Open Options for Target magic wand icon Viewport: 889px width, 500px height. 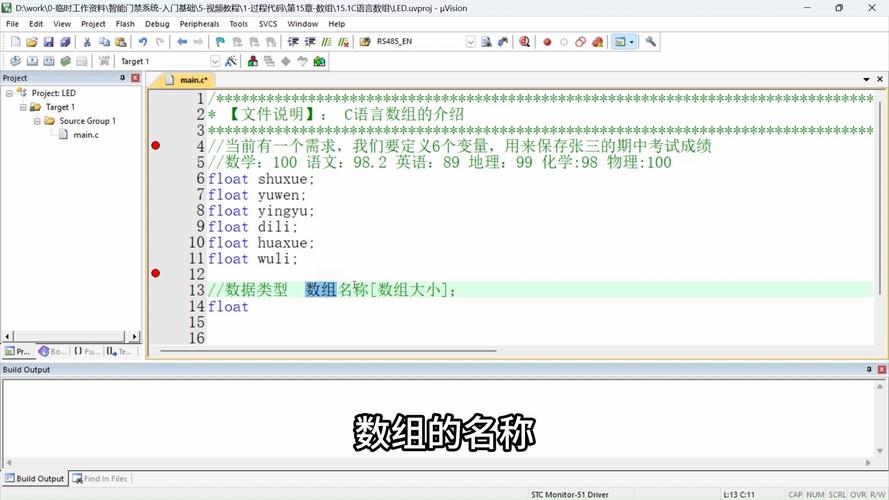coord(231,61)
